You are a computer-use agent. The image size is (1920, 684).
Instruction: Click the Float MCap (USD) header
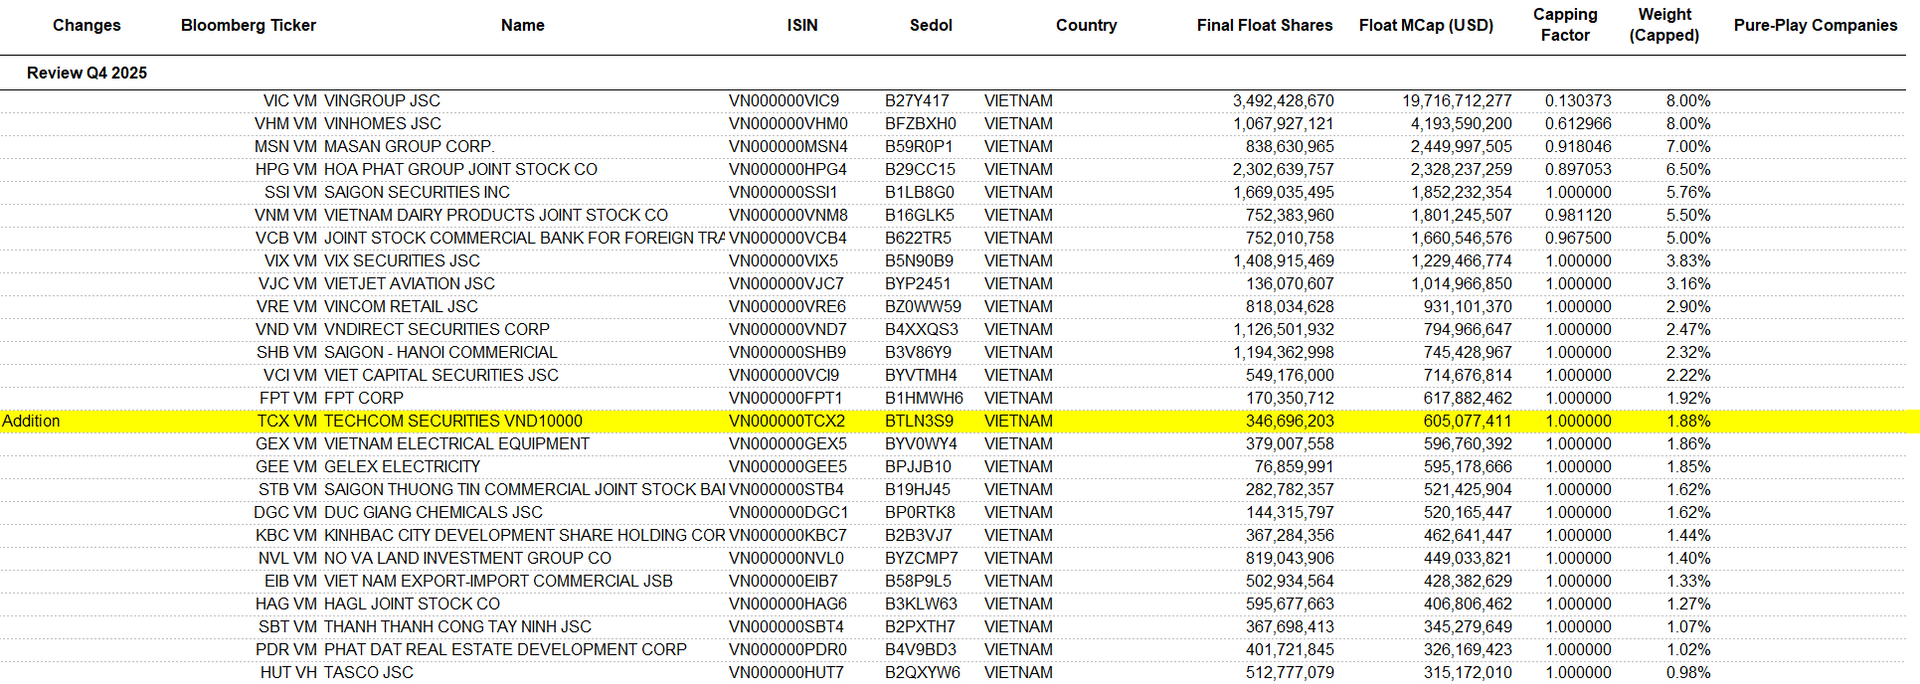(1425, 25)
